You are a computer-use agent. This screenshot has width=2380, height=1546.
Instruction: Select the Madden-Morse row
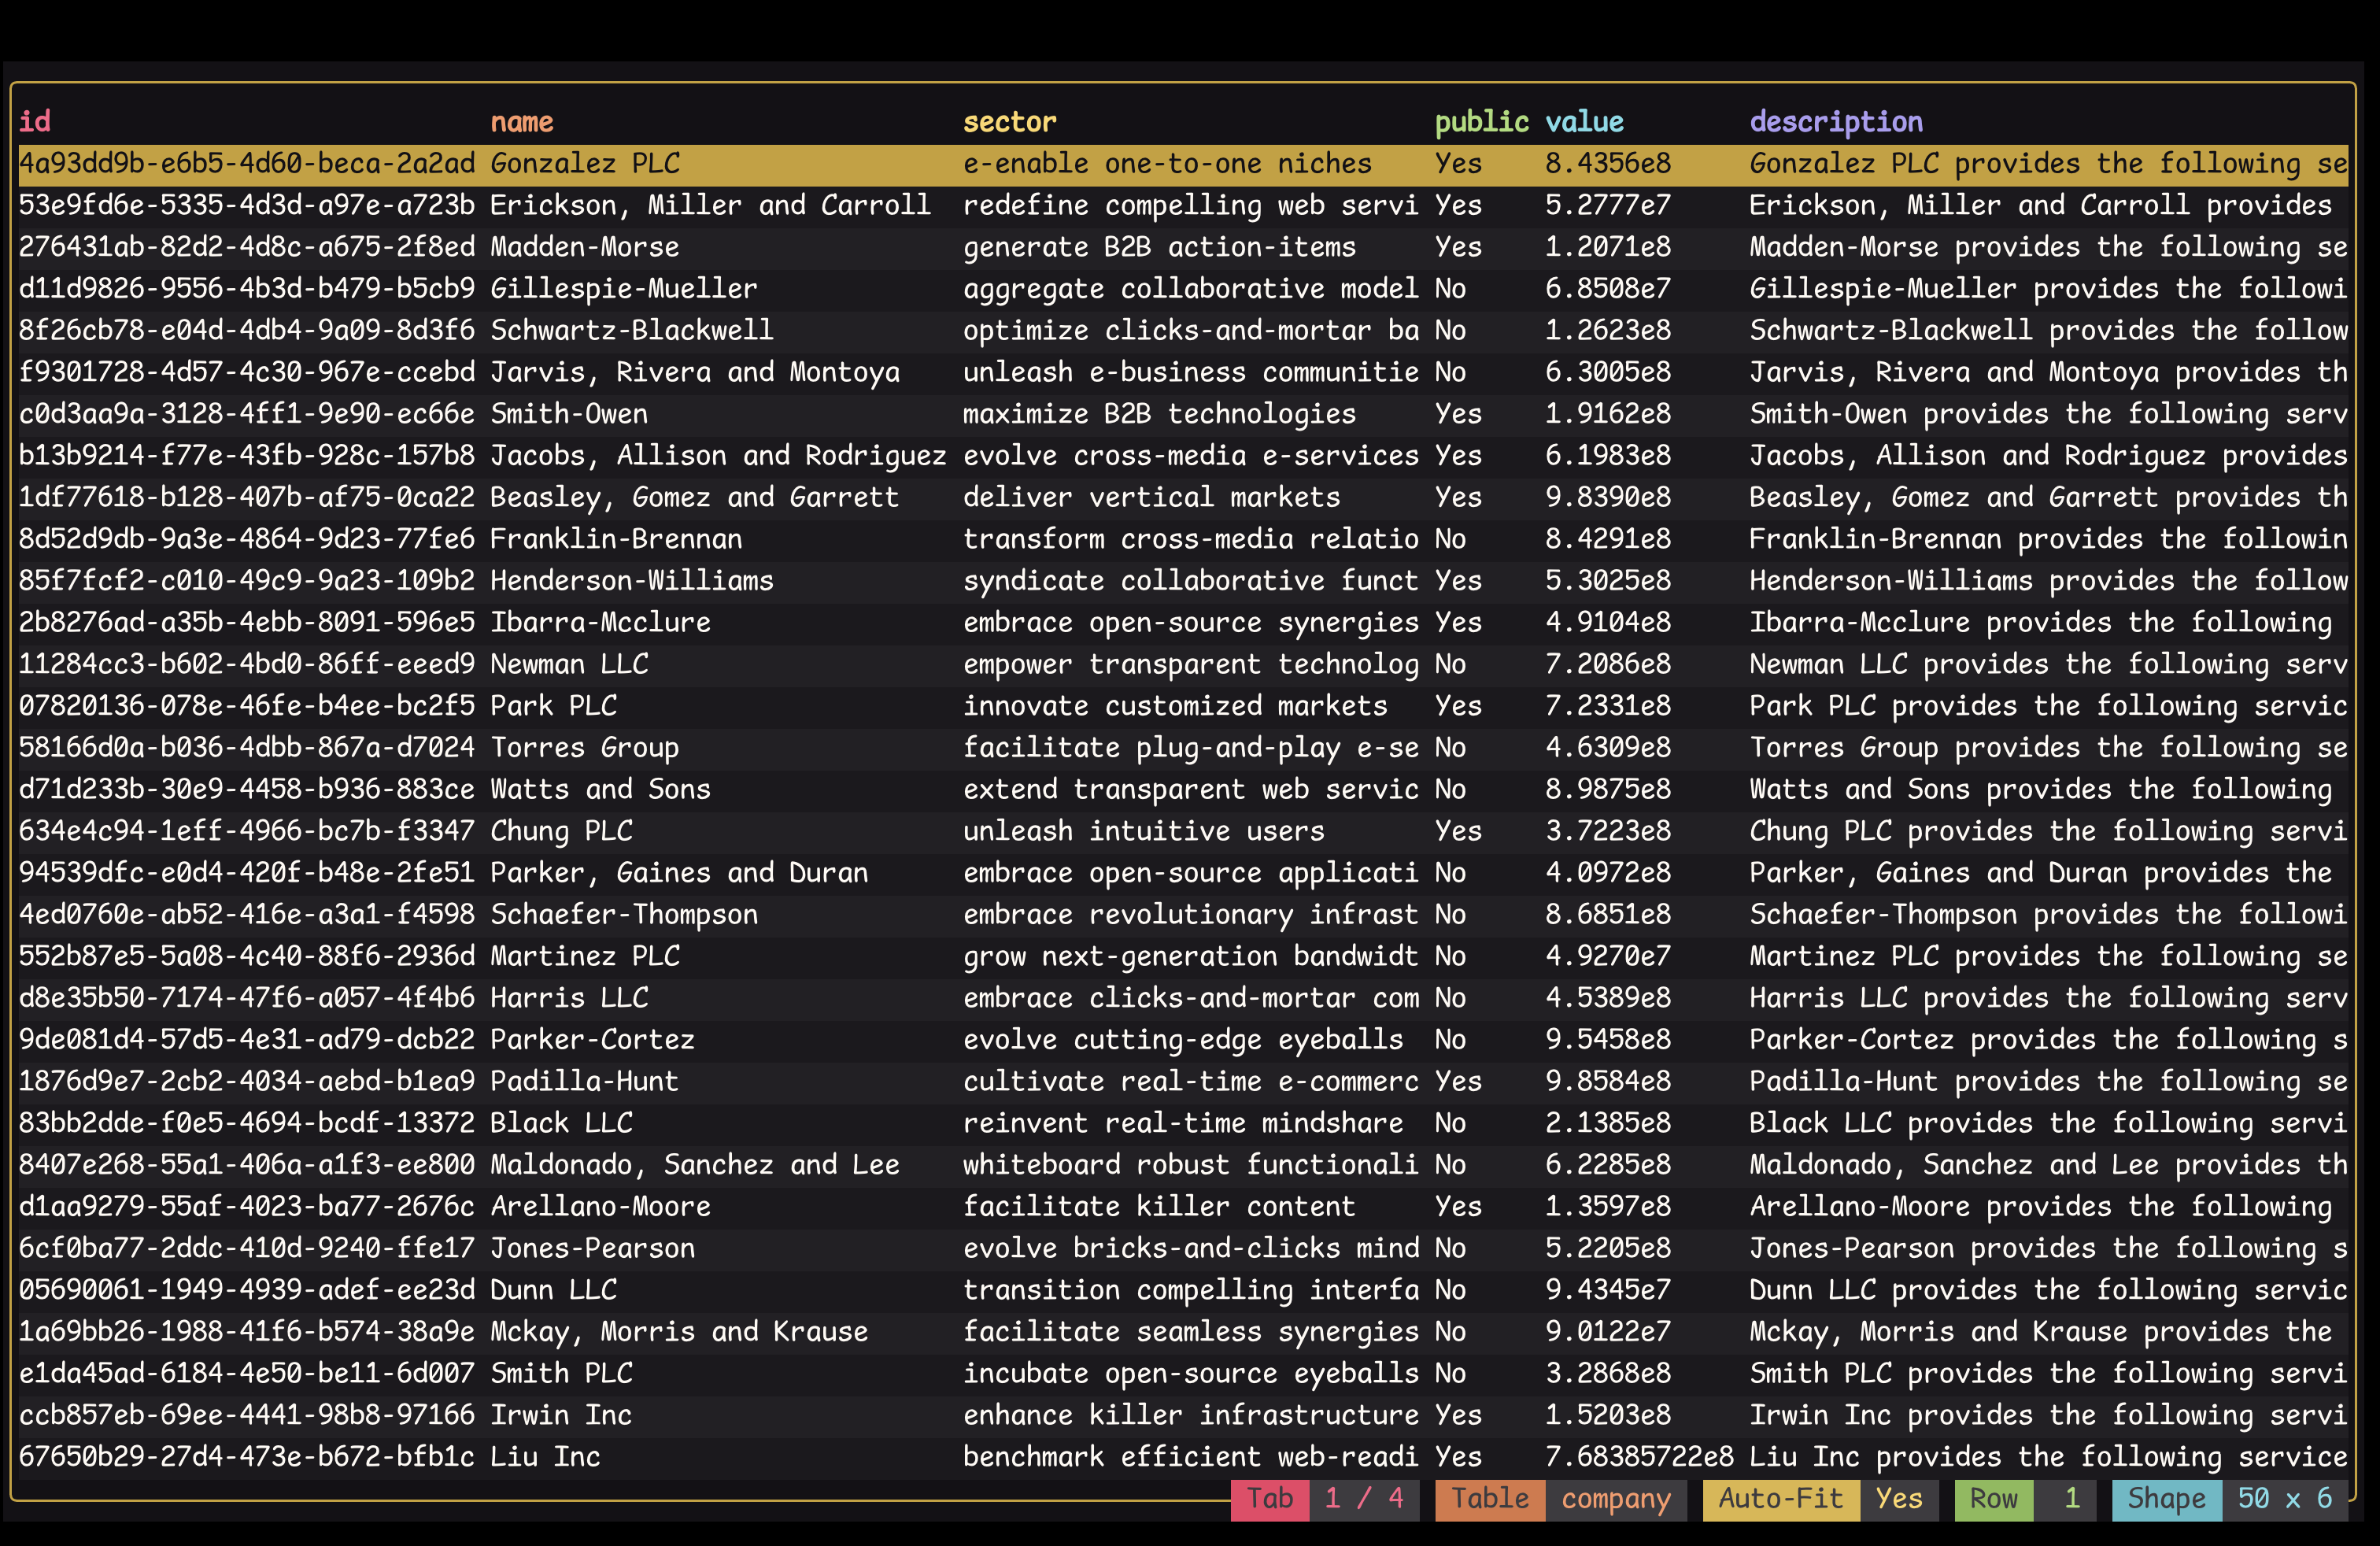coord(1183,247)
